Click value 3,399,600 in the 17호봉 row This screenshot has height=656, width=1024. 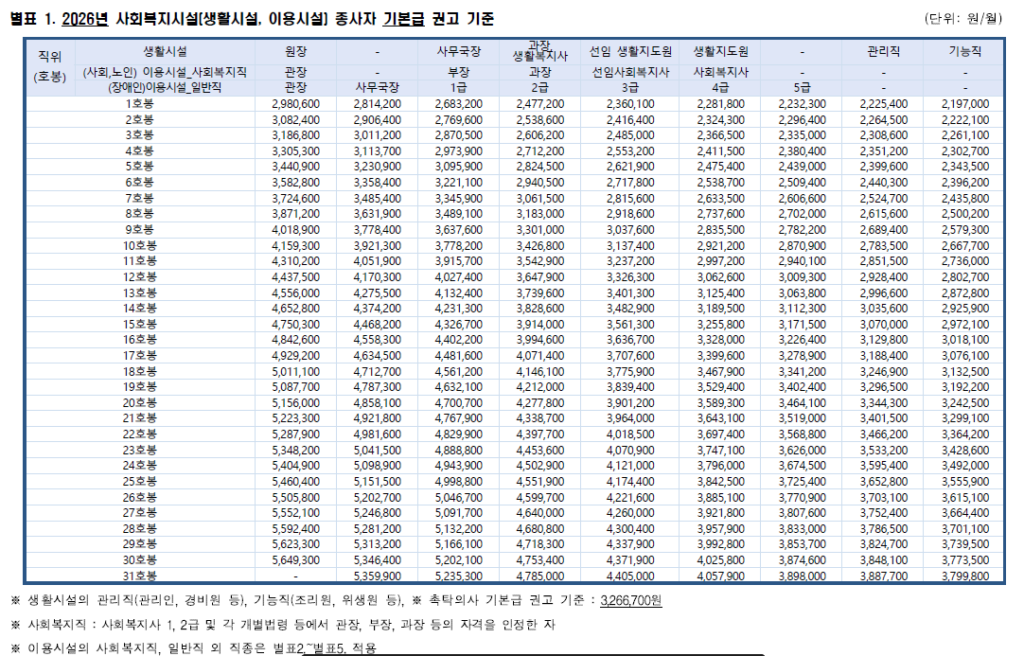(x=720, y=355)
